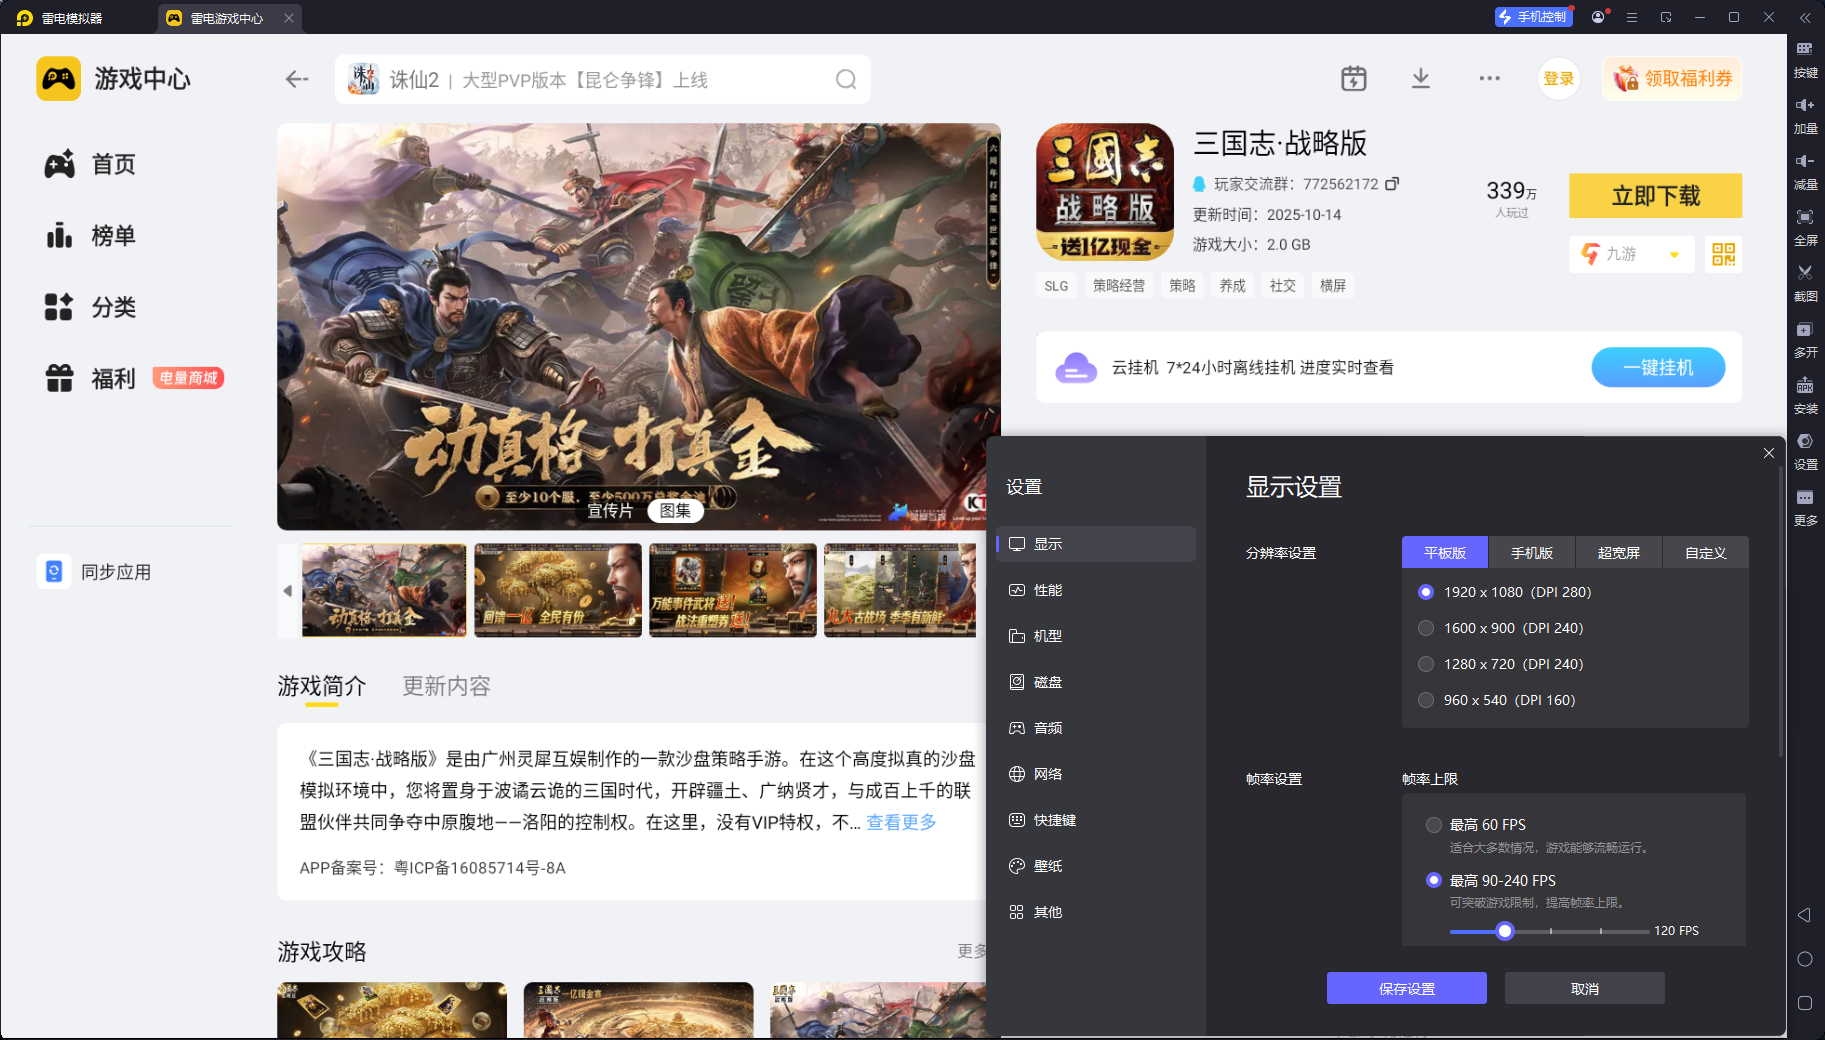Open the 回馈一亿 全民有份 screenshot thumbnail
Image resolution: width=1825 pixels, height=1040 pixels.
click(558, 590)
